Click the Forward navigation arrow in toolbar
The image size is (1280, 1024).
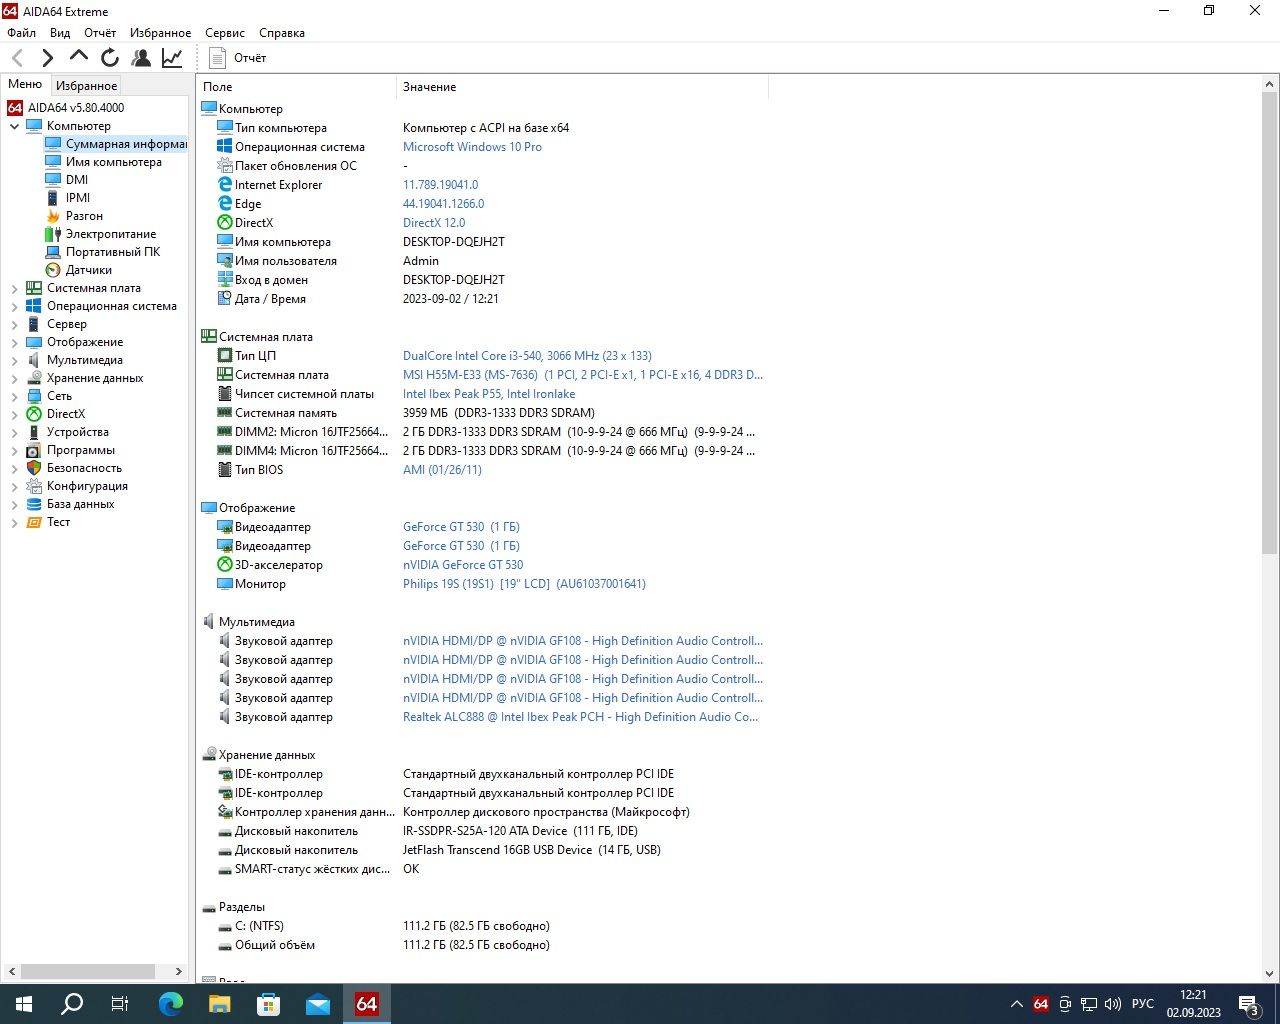click(48, 58)
